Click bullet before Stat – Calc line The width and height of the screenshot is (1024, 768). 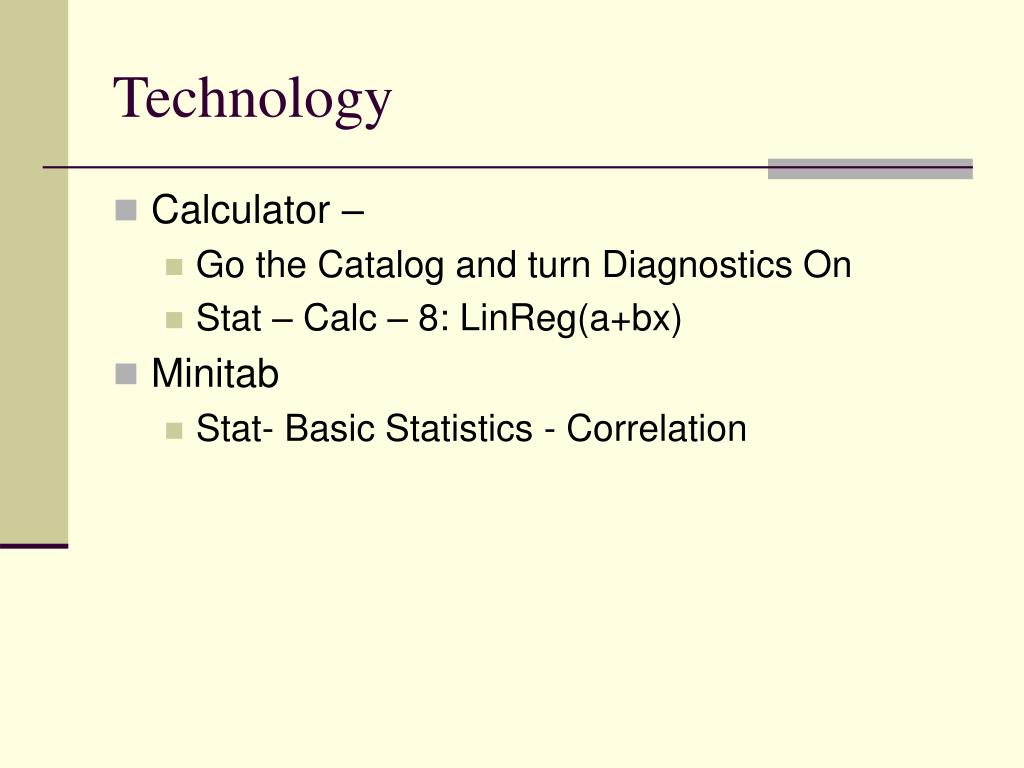[x=174, y=320]
